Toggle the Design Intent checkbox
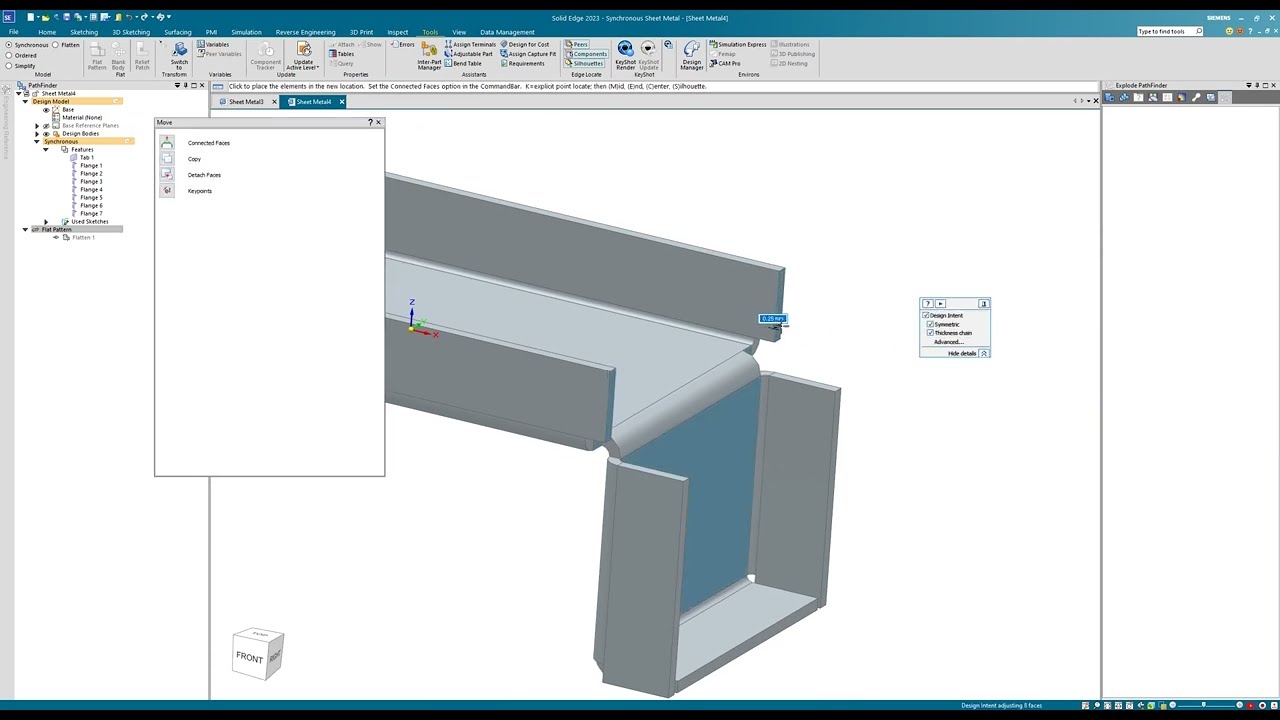 (926, 316)
